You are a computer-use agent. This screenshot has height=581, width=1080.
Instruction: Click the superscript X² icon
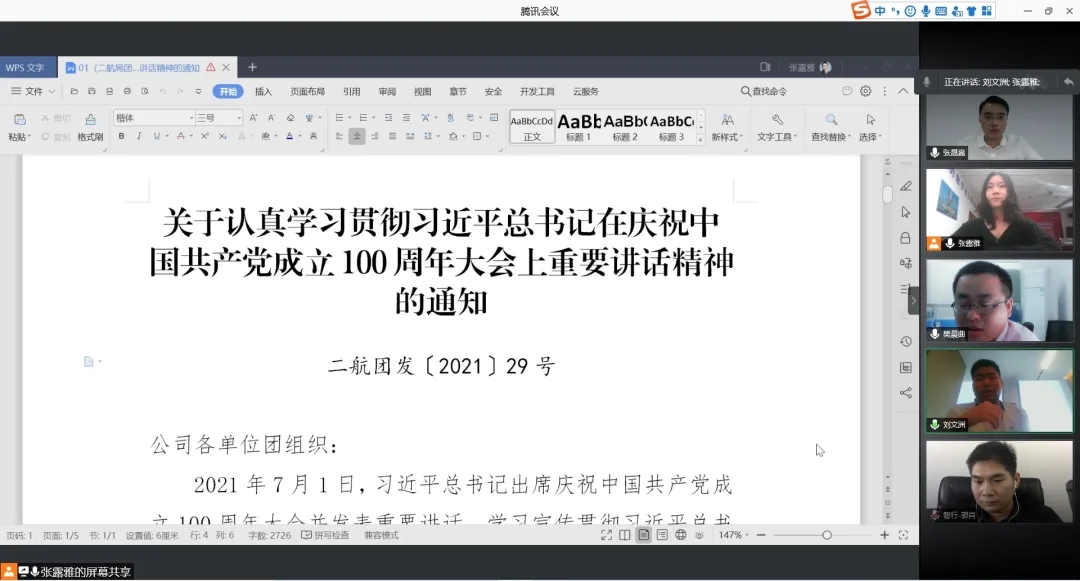click(205, 136)
